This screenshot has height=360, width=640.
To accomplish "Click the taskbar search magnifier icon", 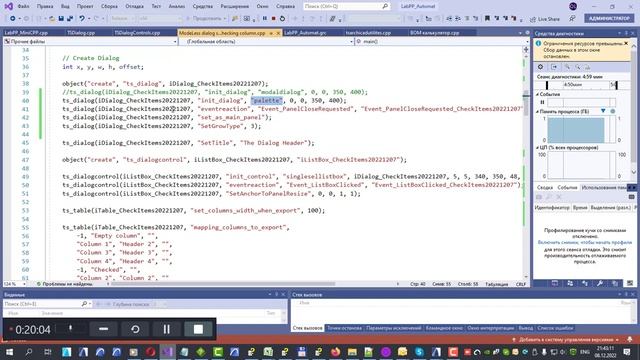I will tap(29, 352).
